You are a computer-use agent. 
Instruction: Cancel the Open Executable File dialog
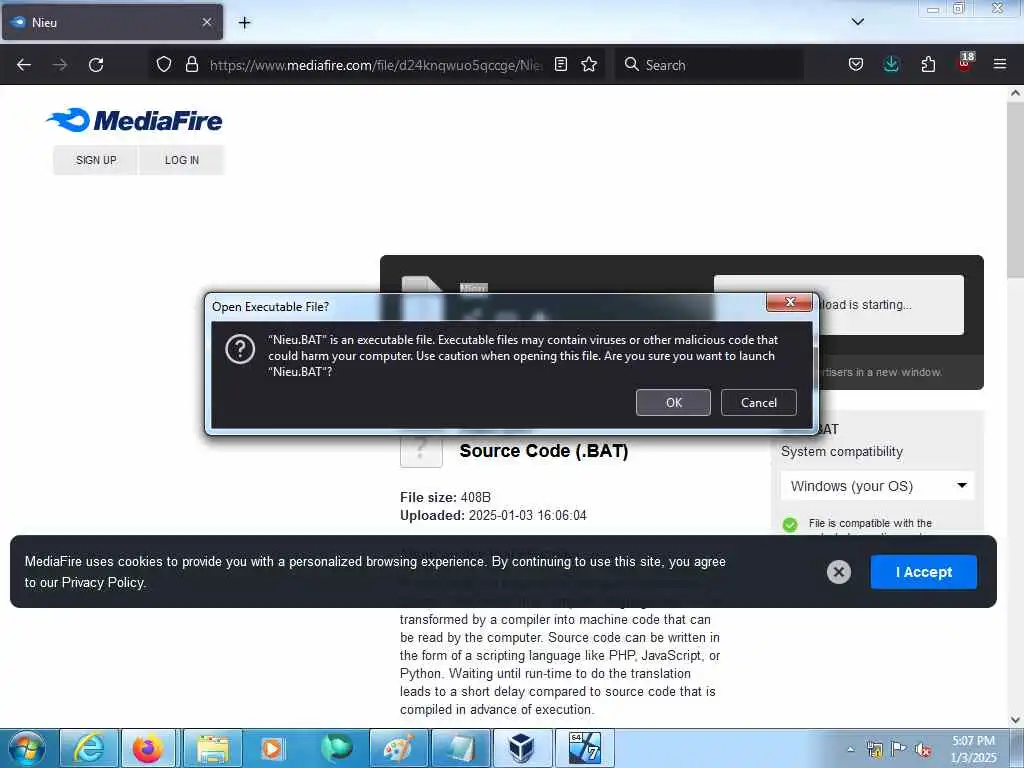758,402
